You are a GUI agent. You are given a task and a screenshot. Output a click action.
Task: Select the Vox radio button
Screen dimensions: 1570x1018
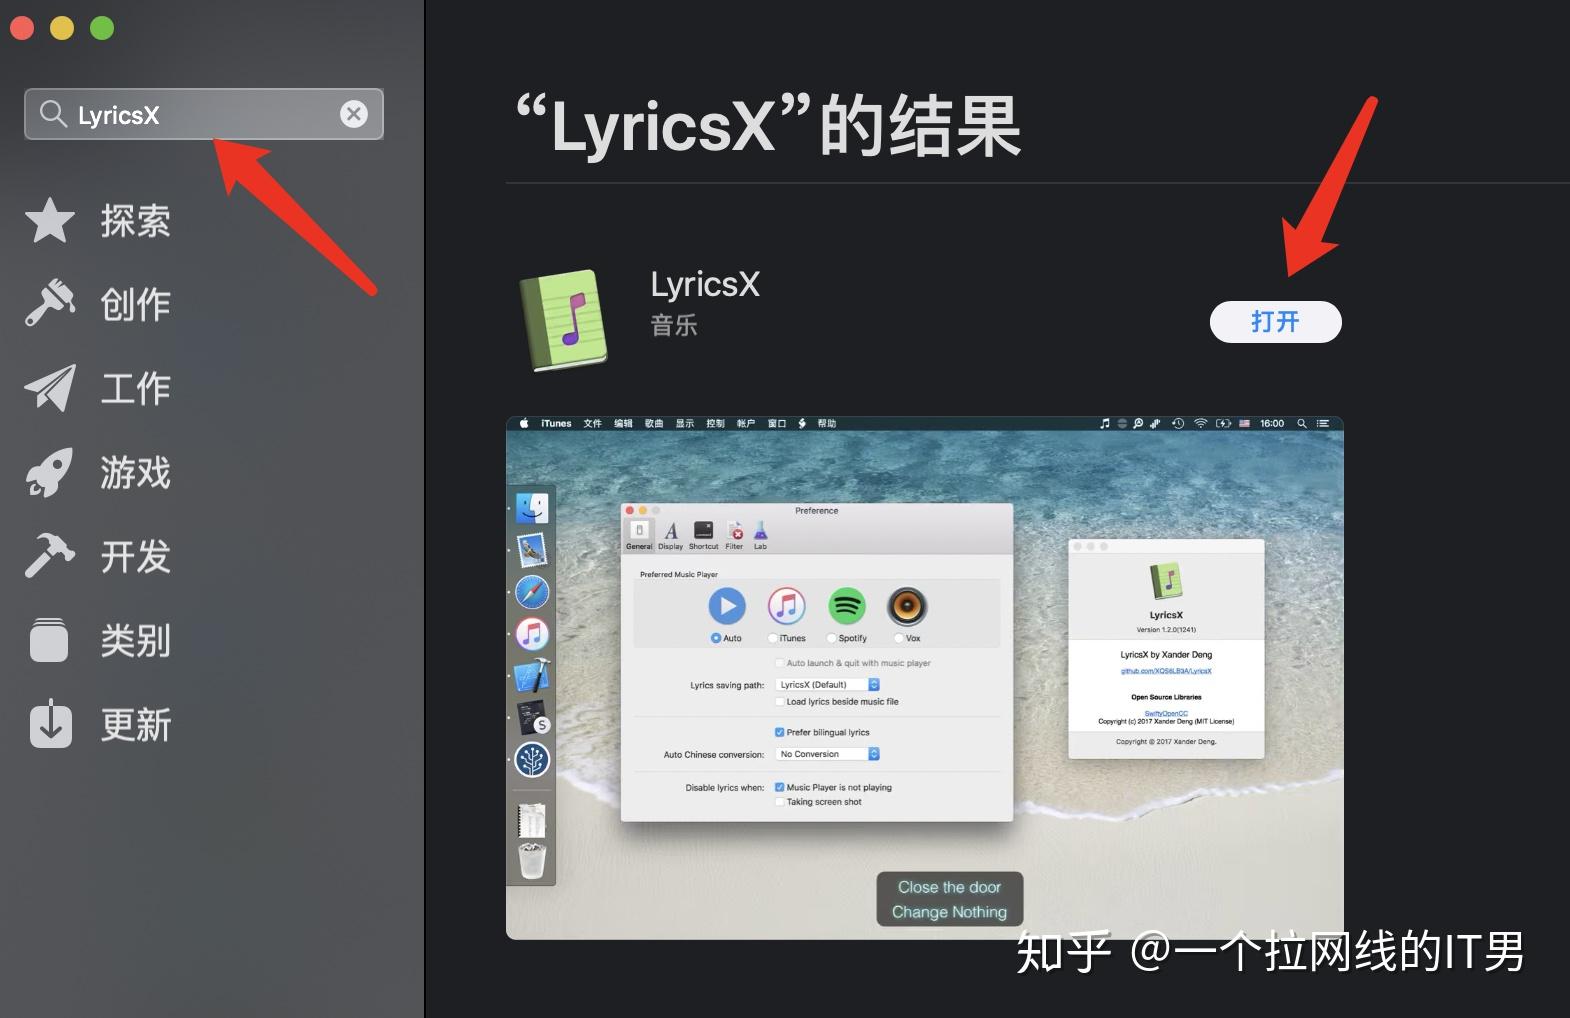[898, 638]
